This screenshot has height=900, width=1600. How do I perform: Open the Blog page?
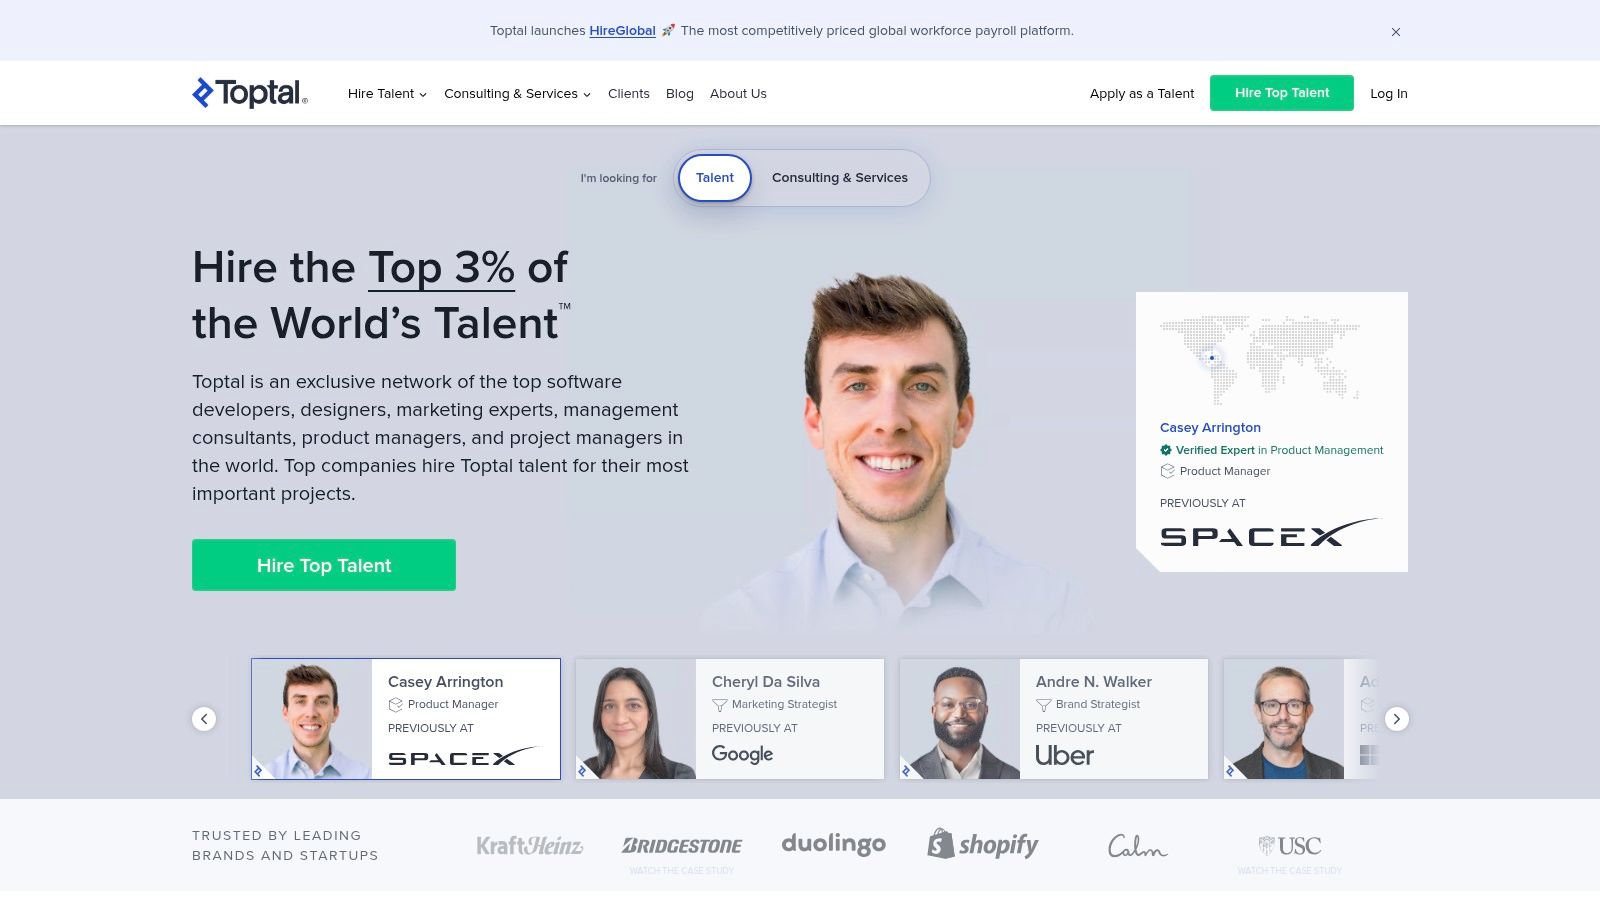(x=680, y=94)
